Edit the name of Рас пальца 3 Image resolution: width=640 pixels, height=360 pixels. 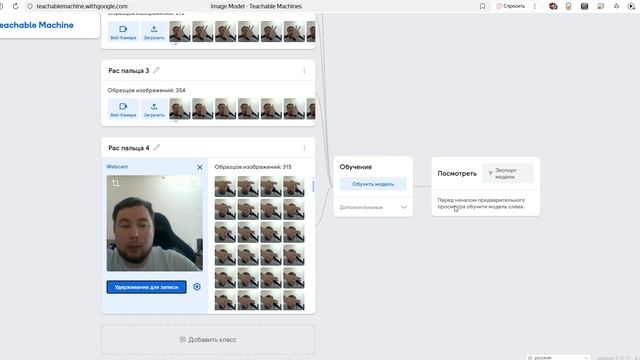click(156, 70)
